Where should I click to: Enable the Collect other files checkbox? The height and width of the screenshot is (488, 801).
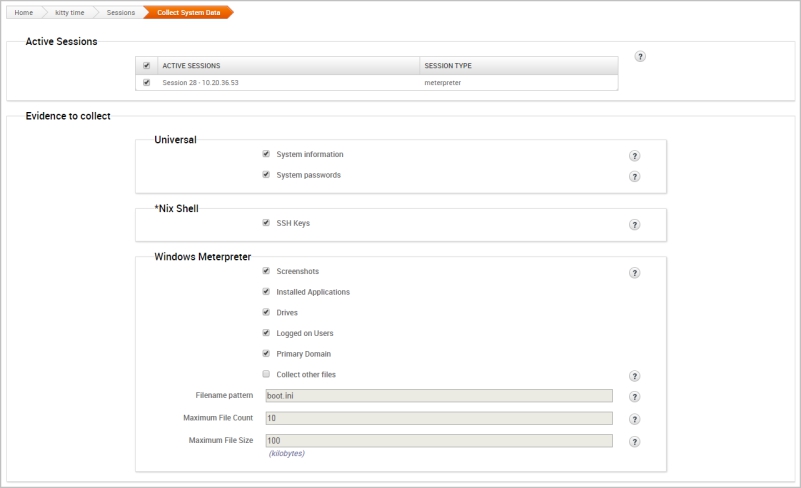[x=266, y=374]
